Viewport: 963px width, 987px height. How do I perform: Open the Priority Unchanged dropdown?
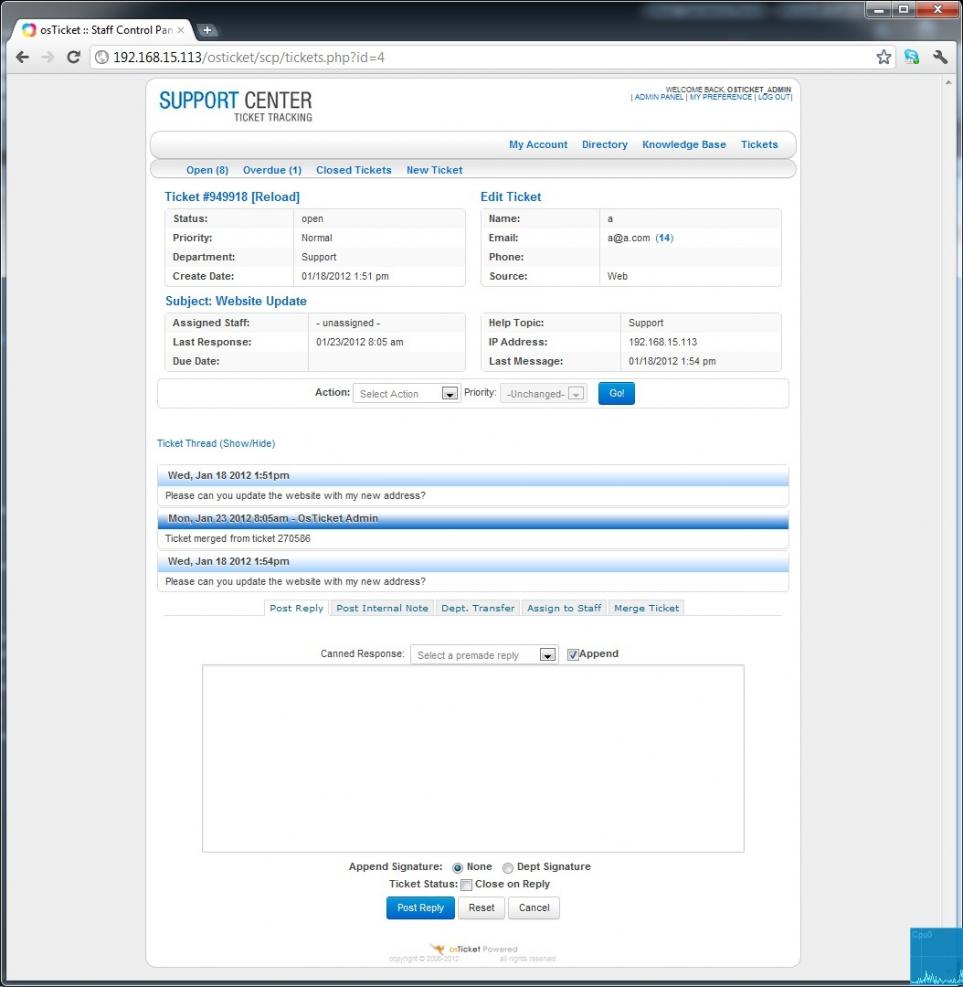[543, 393]
